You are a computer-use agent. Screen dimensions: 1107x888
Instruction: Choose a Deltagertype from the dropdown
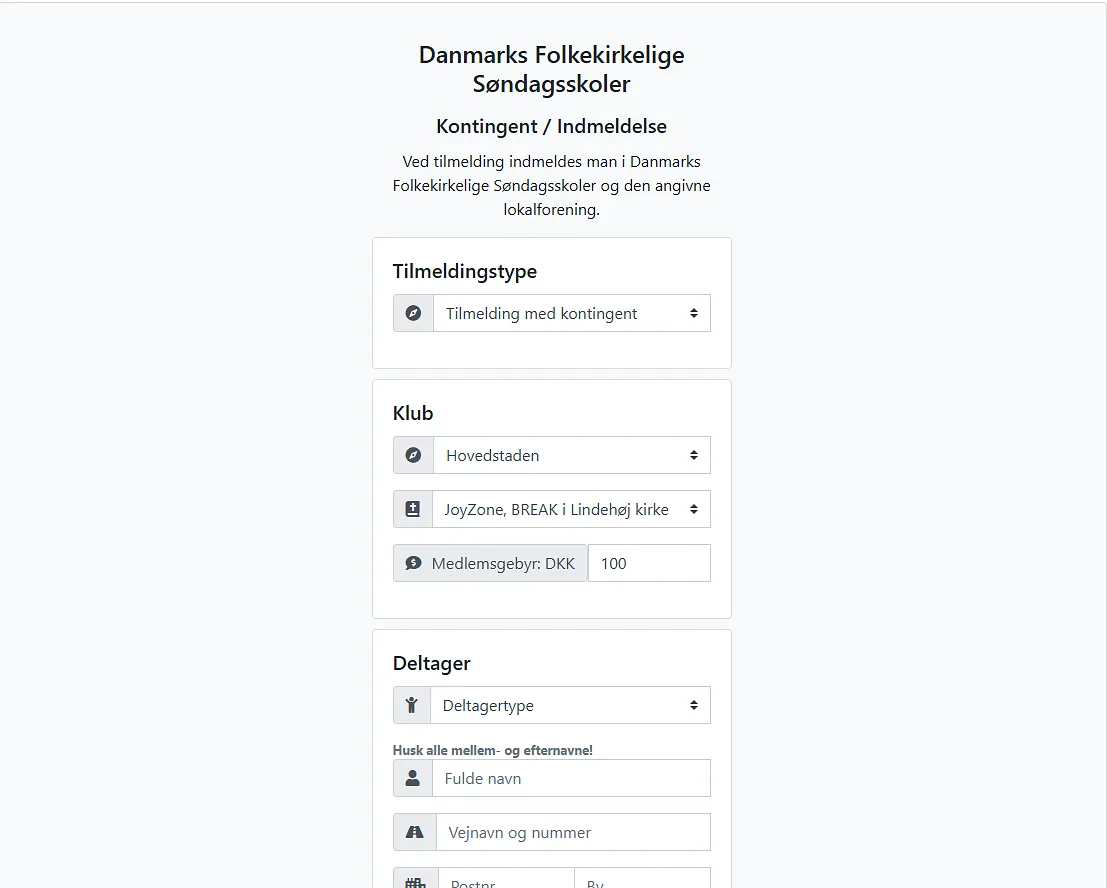(x=570, y=705)
